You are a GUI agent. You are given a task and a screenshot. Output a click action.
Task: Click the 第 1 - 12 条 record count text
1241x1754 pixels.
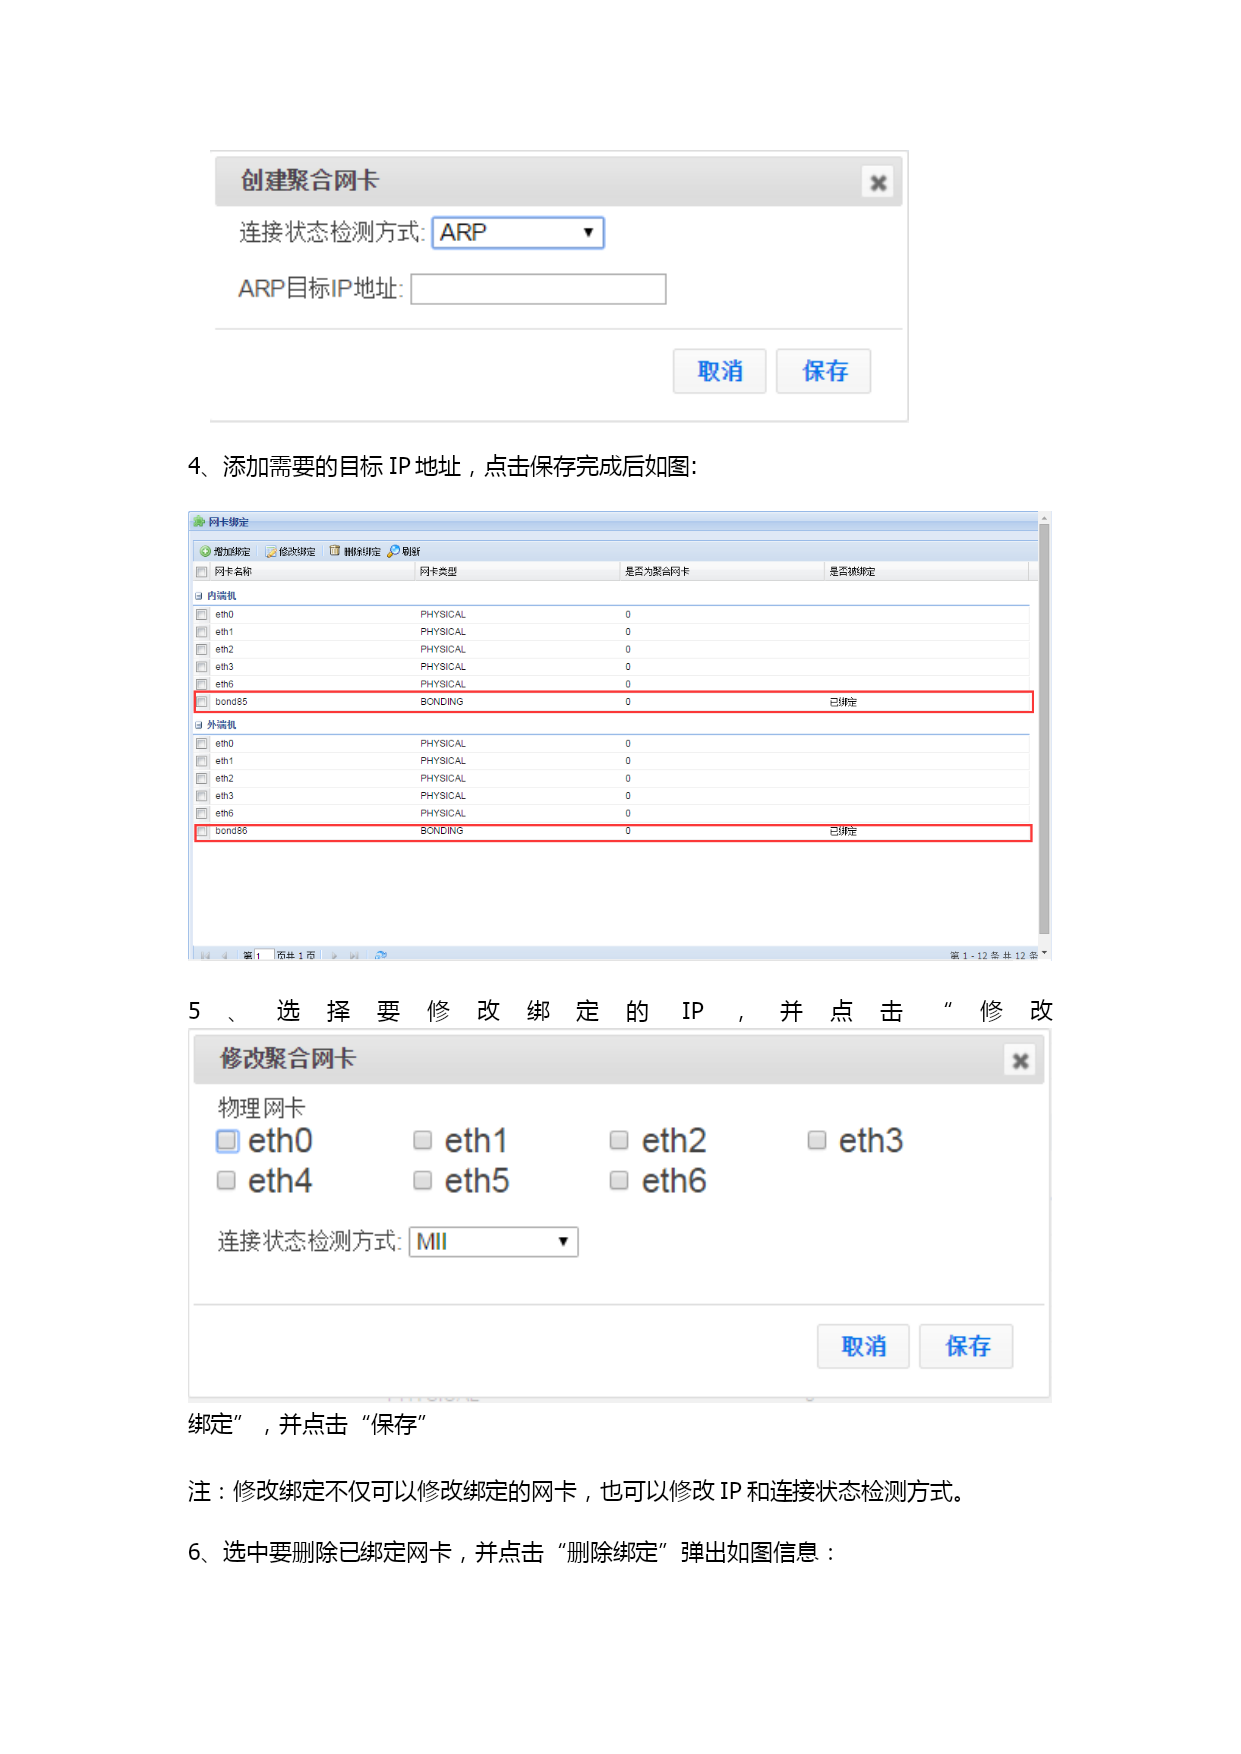point(994,956)
